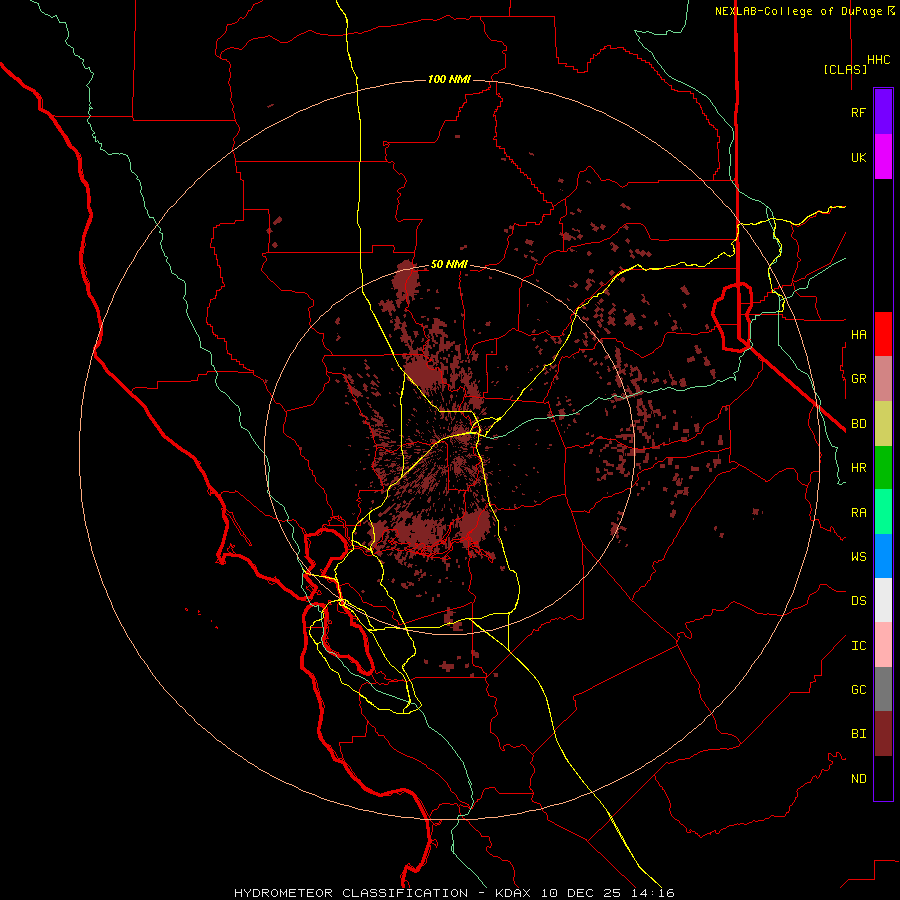
Task: Click the 'KDAX' radar site identifier
Action: (513, 893)
